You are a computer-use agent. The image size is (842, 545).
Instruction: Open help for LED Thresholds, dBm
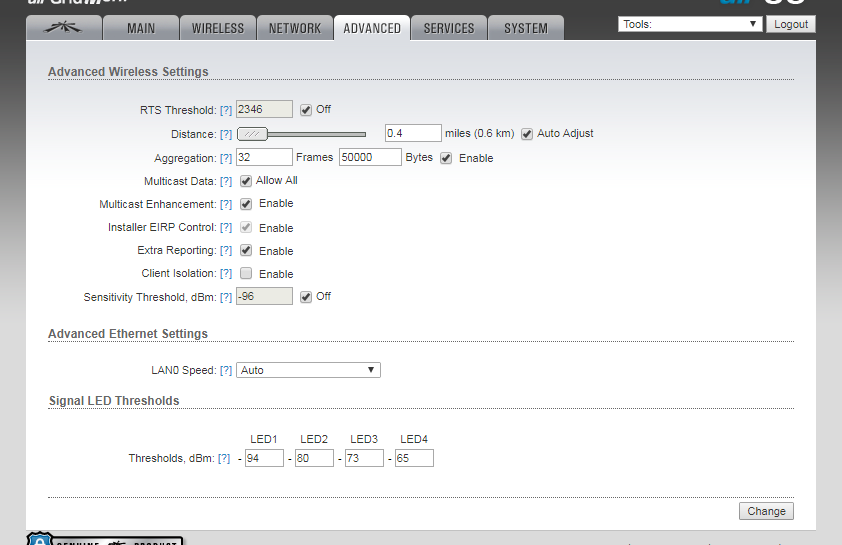click(224, 458)
